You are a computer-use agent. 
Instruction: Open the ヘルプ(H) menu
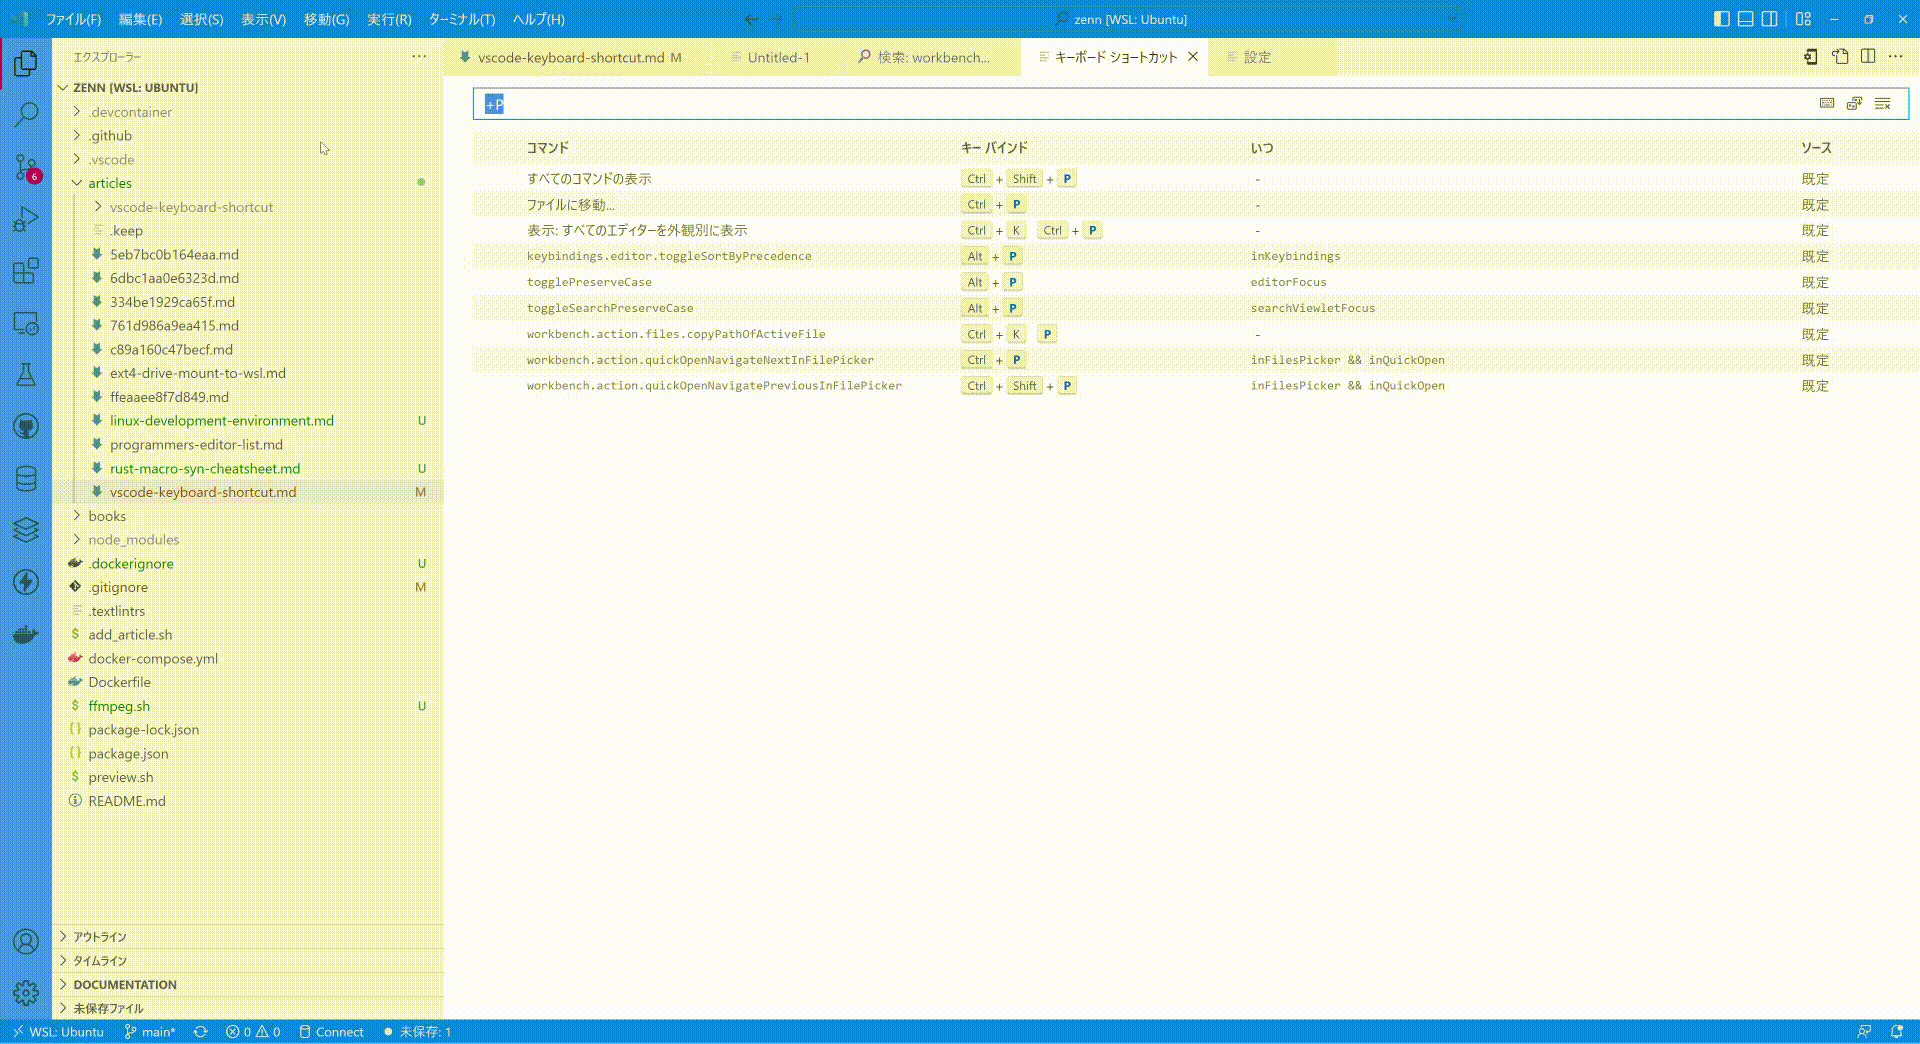pos(538,19)
